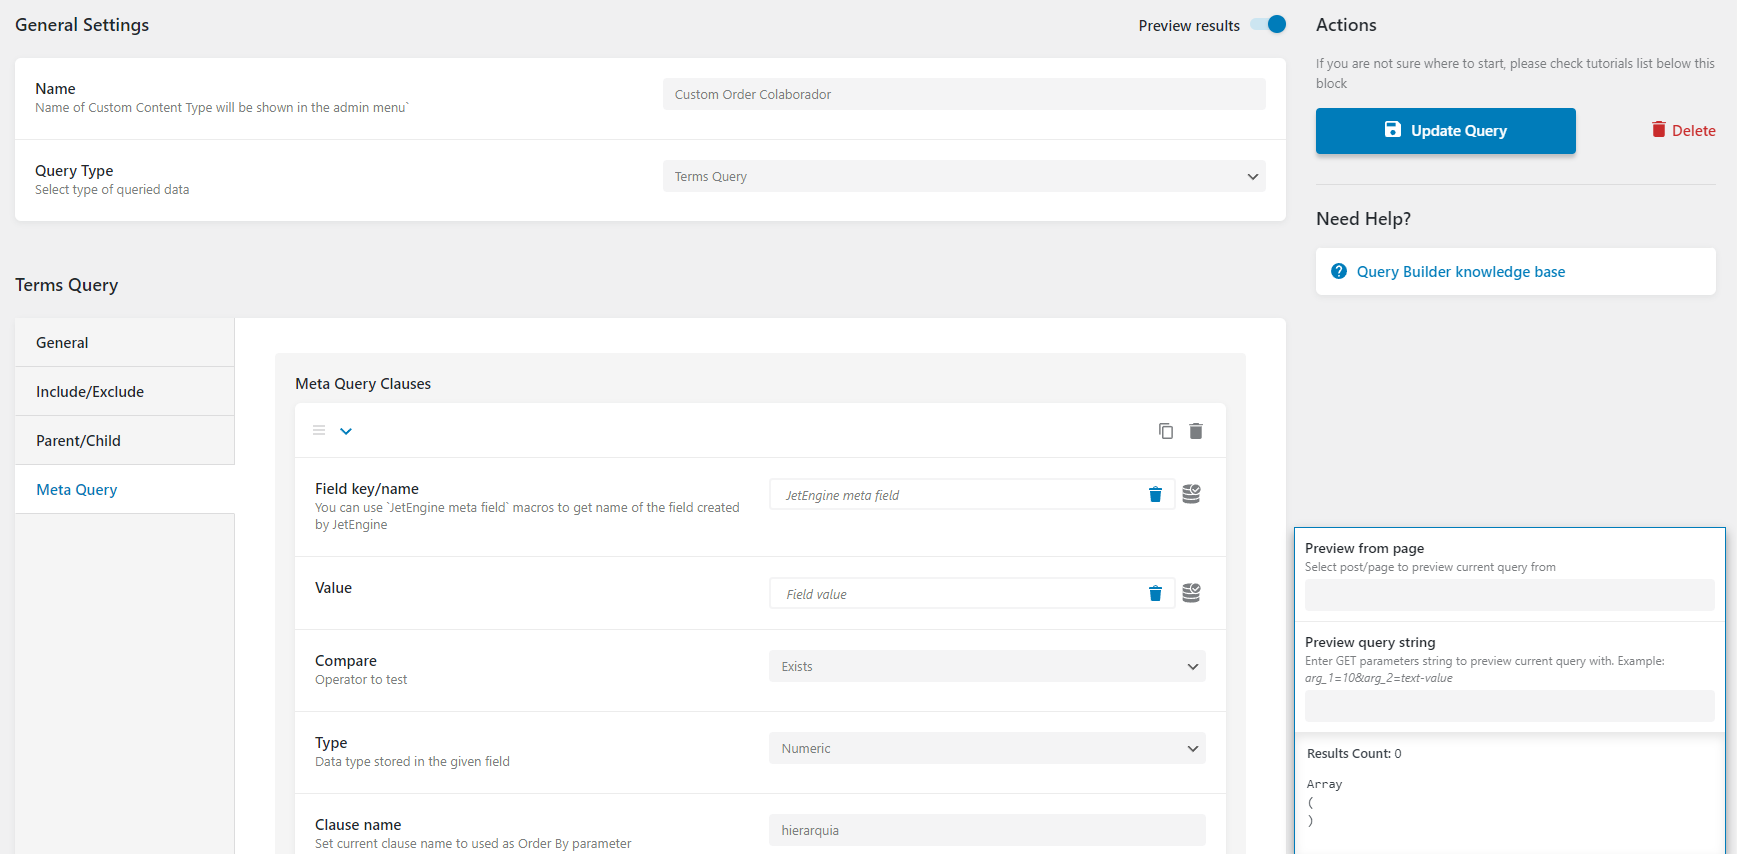Duplicate the meta query clause
Screen dimensions: 1737x854
pos(1166,431)
